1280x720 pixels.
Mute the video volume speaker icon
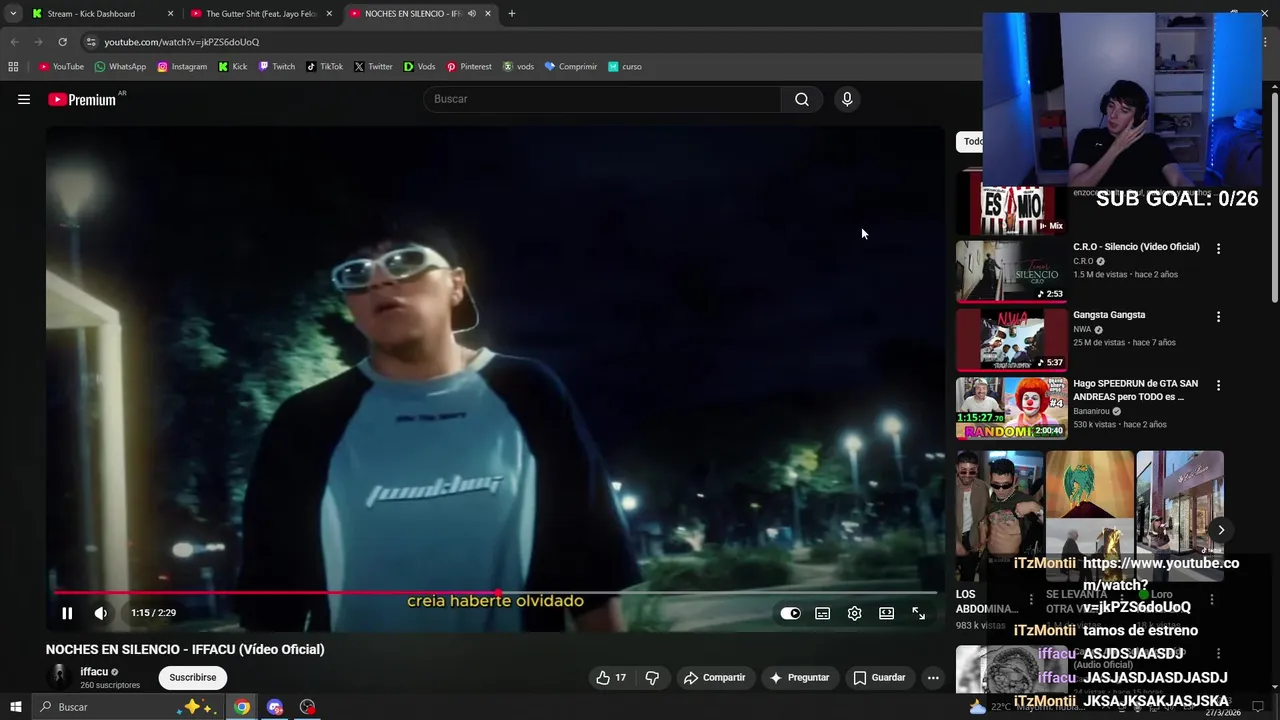pos(101,613)
